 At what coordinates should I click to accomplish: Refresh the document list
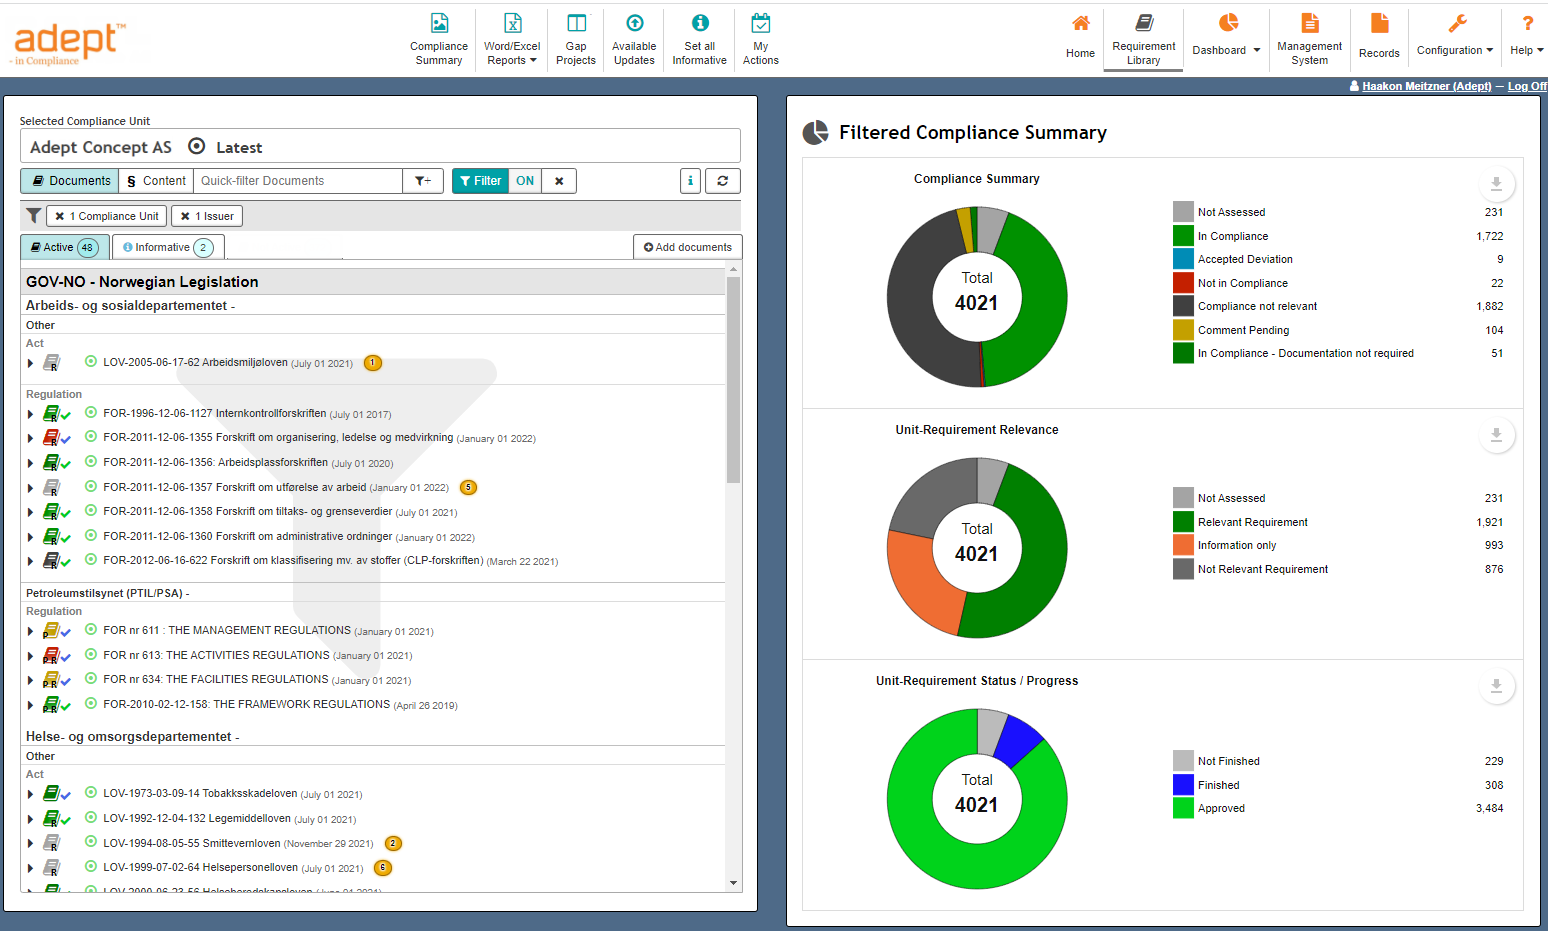[x=723, y=181]
